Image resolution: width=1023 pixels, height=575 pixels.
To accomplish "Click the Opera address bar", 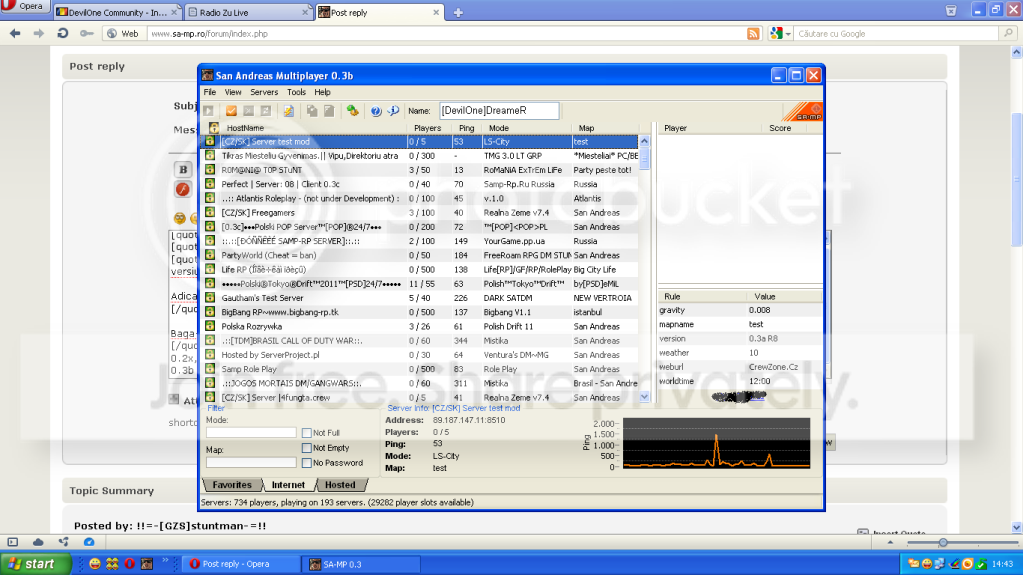I will pyautogui.click(x=447, y=34).
